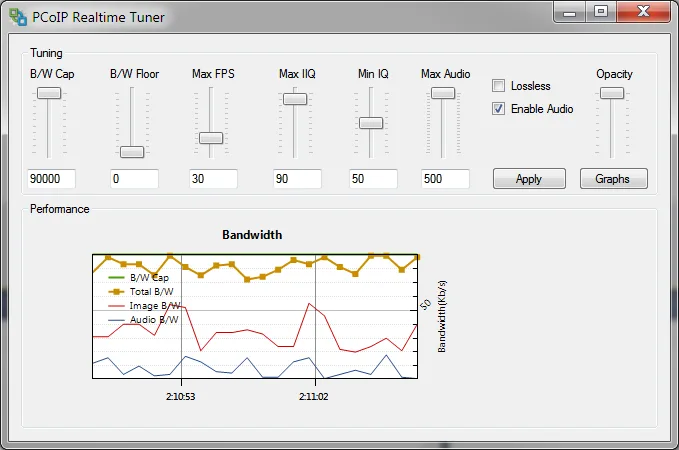Focus the B/W Floor field showing 0
Screen dimensions: 679x450
point(135,179)
